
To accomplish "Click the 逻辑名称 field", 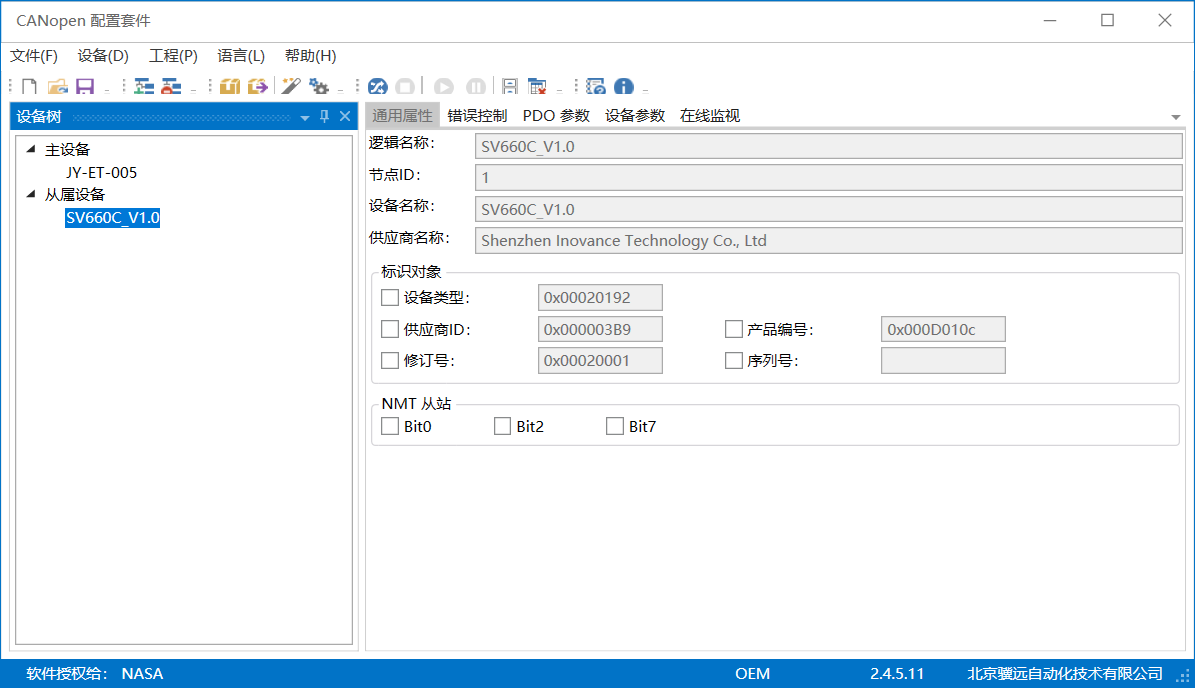I will coord(828,146).
